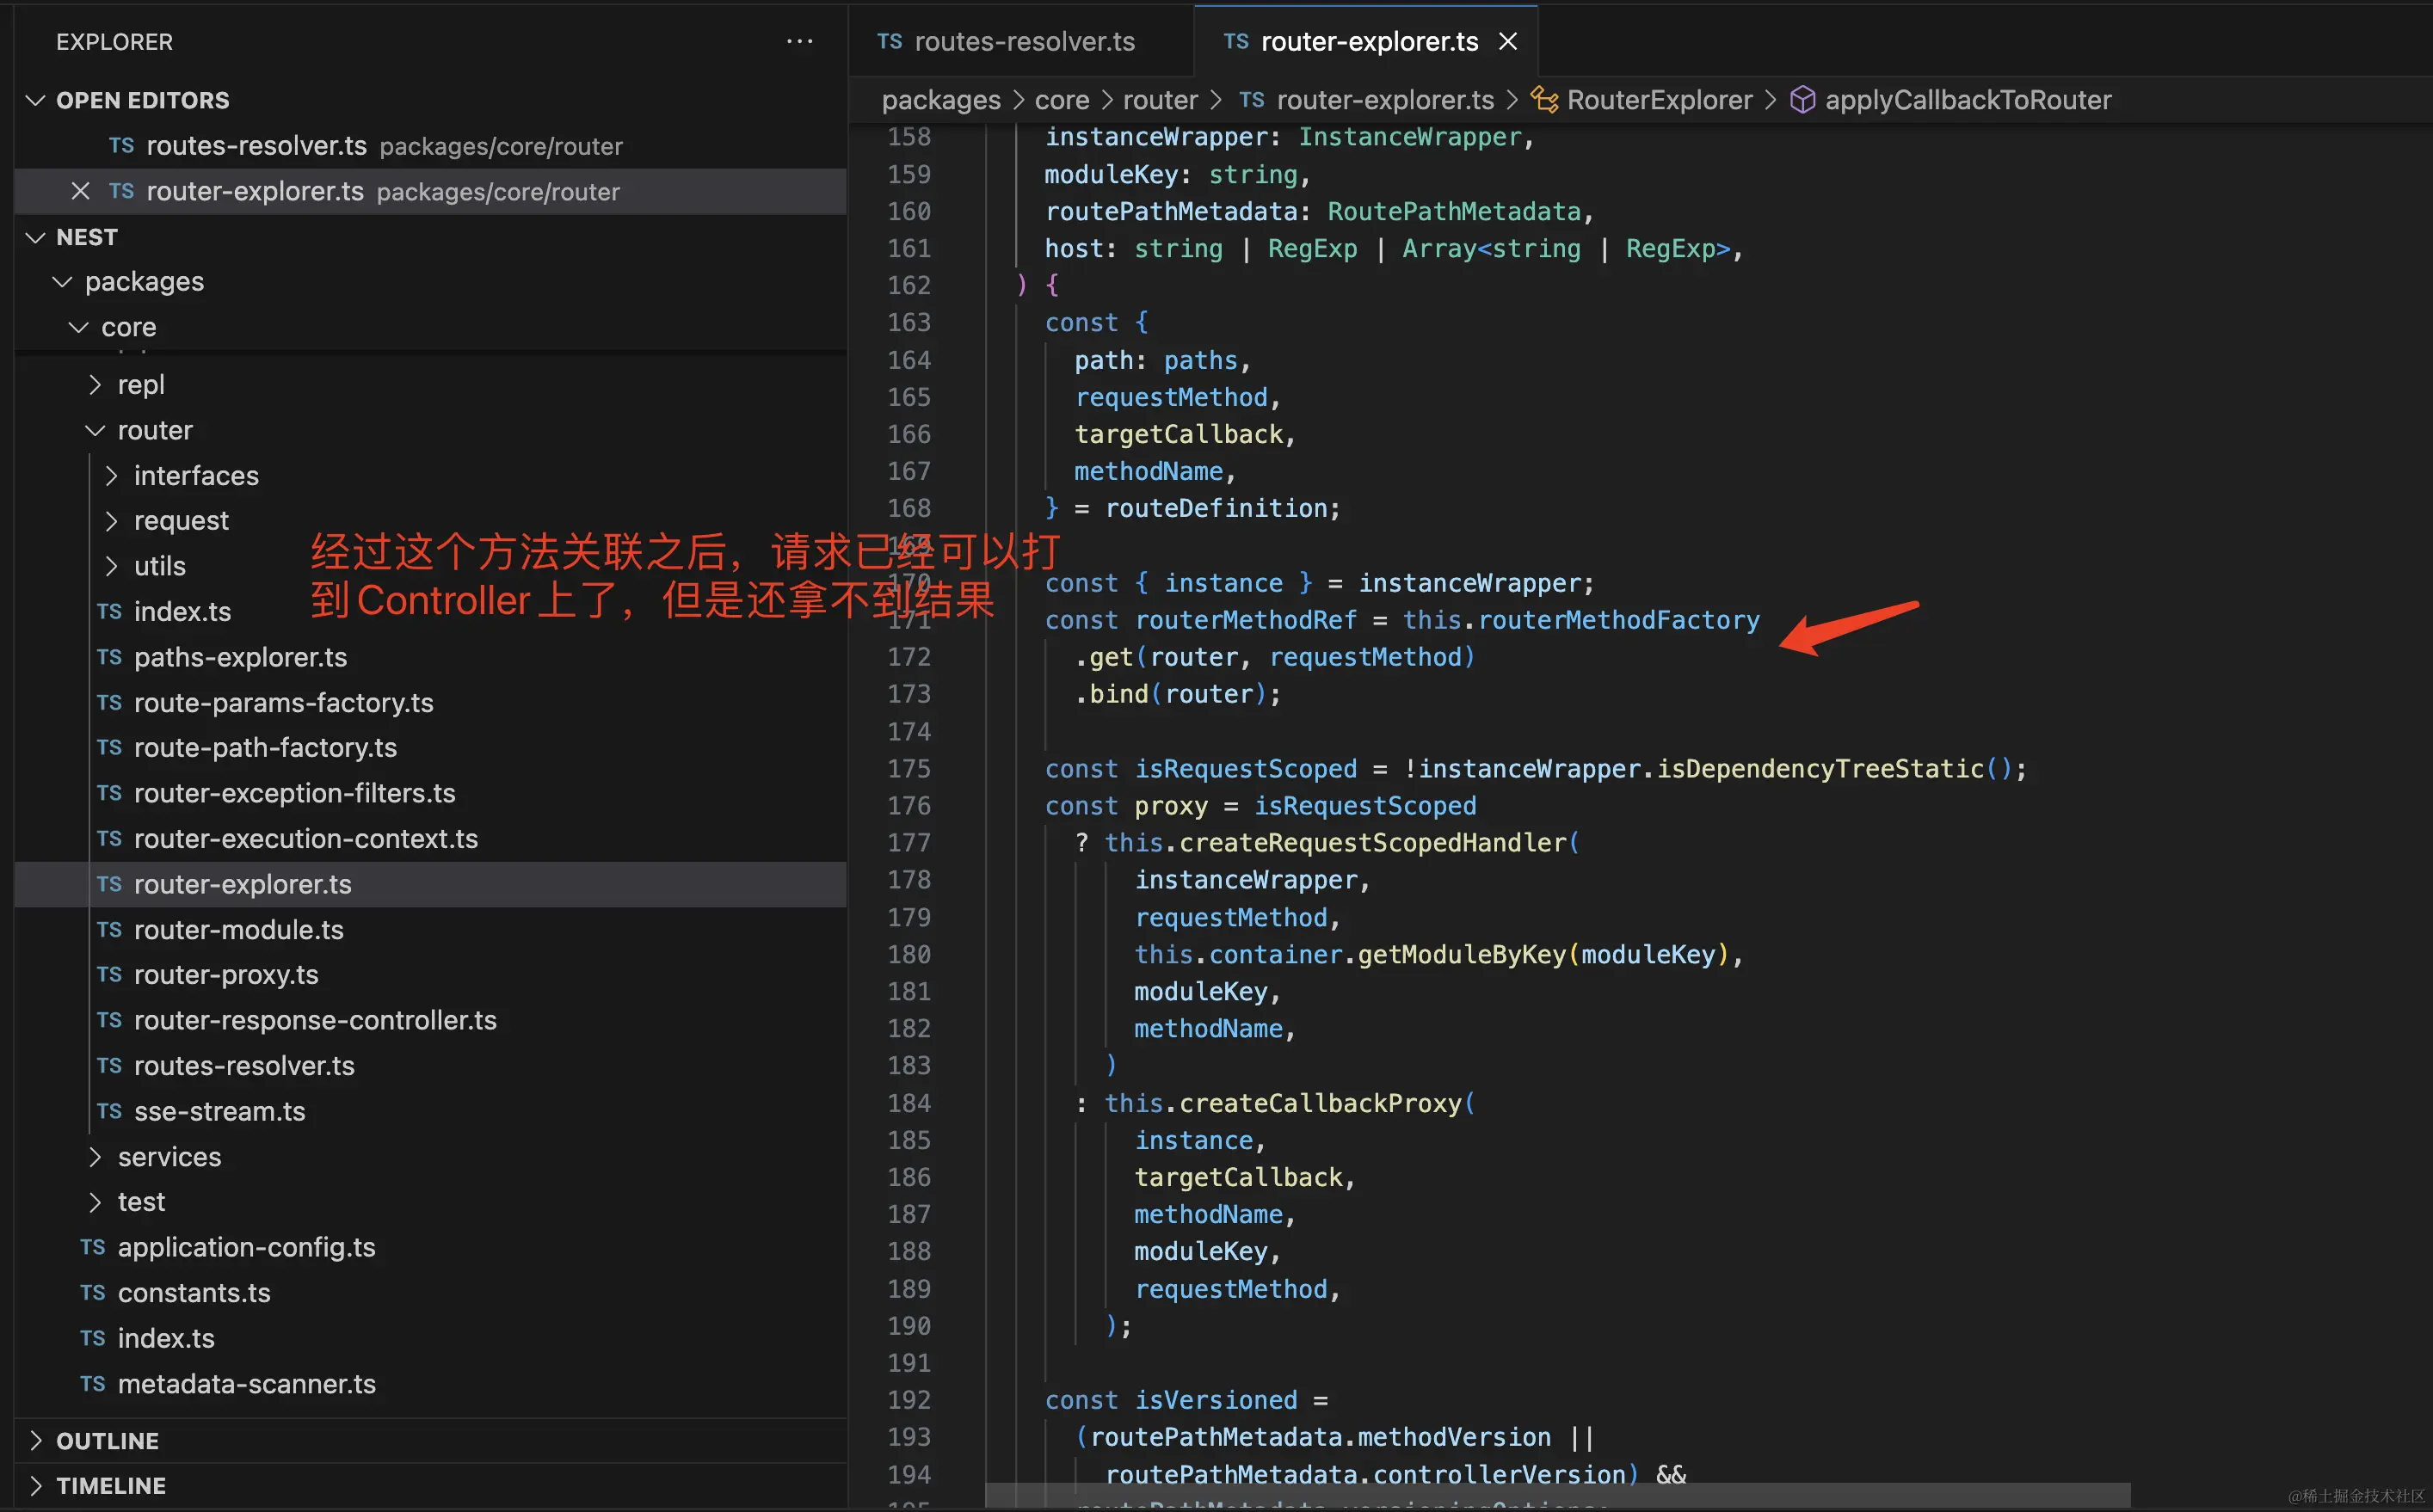The width and height of the screenshot is (2433, 1512).
Task: Click the router breadcrumb segment
Action: [x=1159, y=100]
